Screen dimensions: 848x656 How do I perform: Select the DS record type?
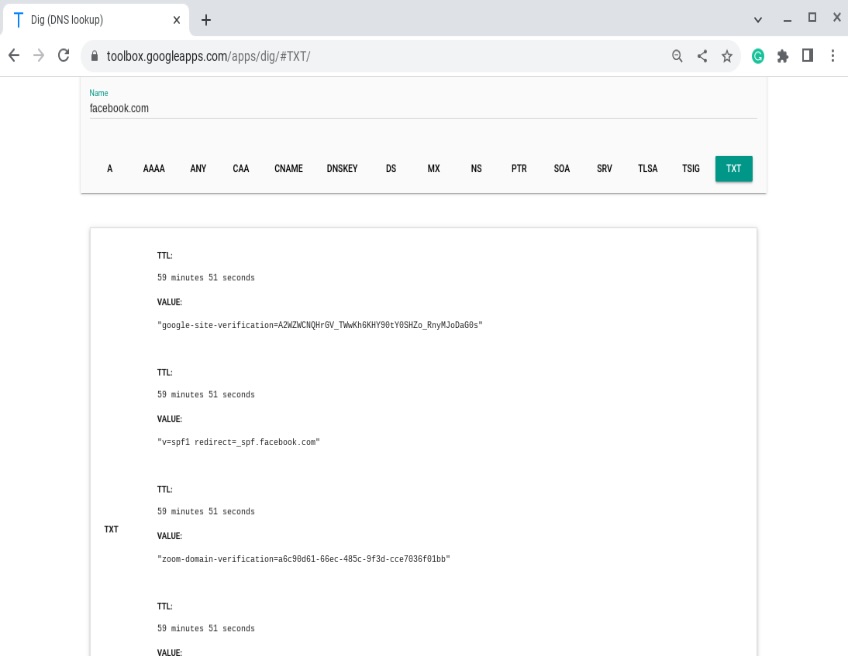[391, 169]
